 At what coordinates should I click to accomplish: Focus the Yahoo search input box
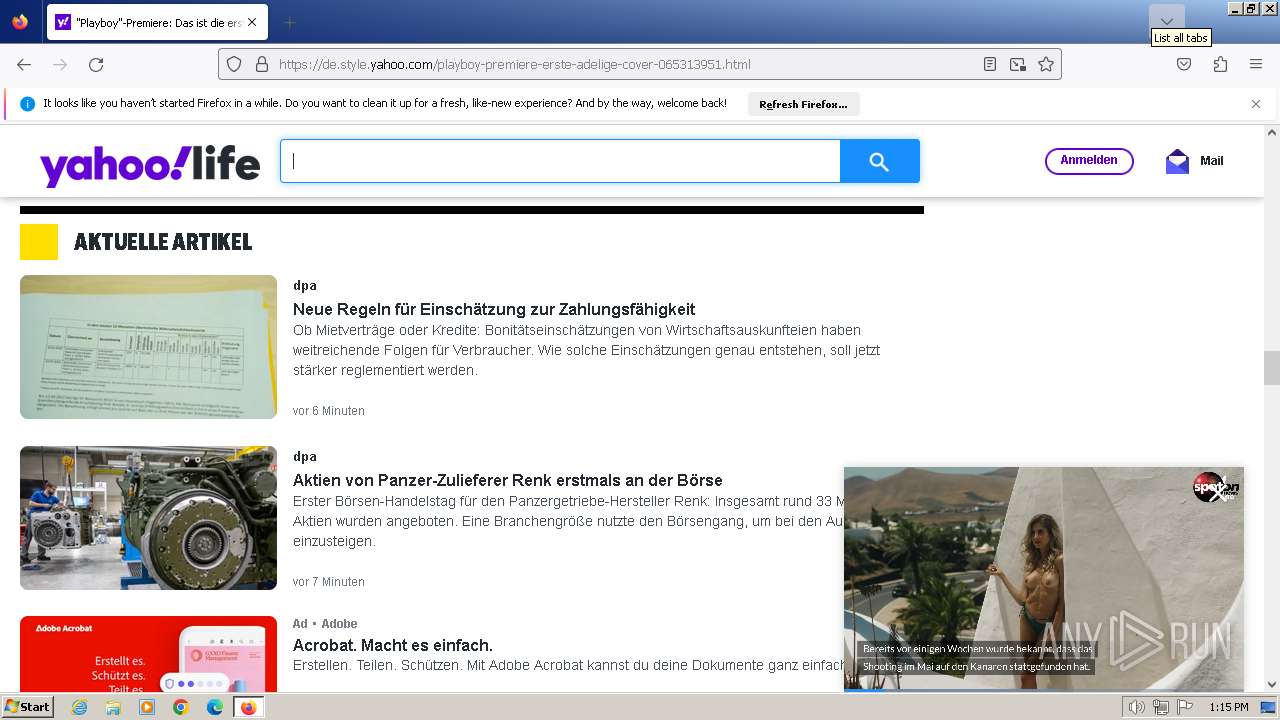click(560, 161)
